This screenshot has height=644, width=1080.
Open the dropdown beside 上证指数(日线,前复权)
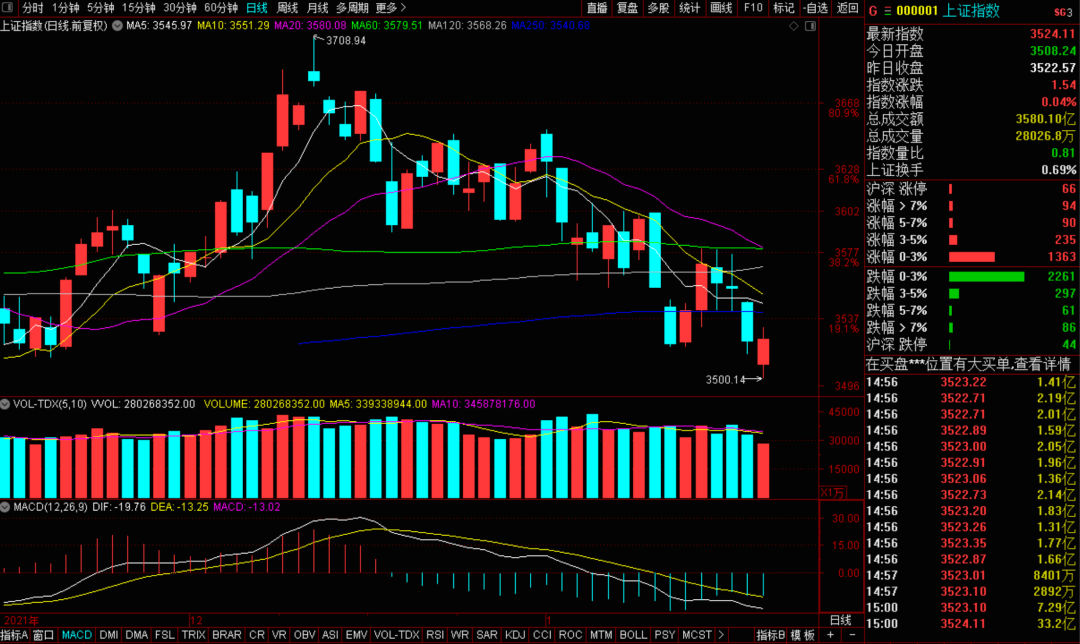[x=117, y=25]
